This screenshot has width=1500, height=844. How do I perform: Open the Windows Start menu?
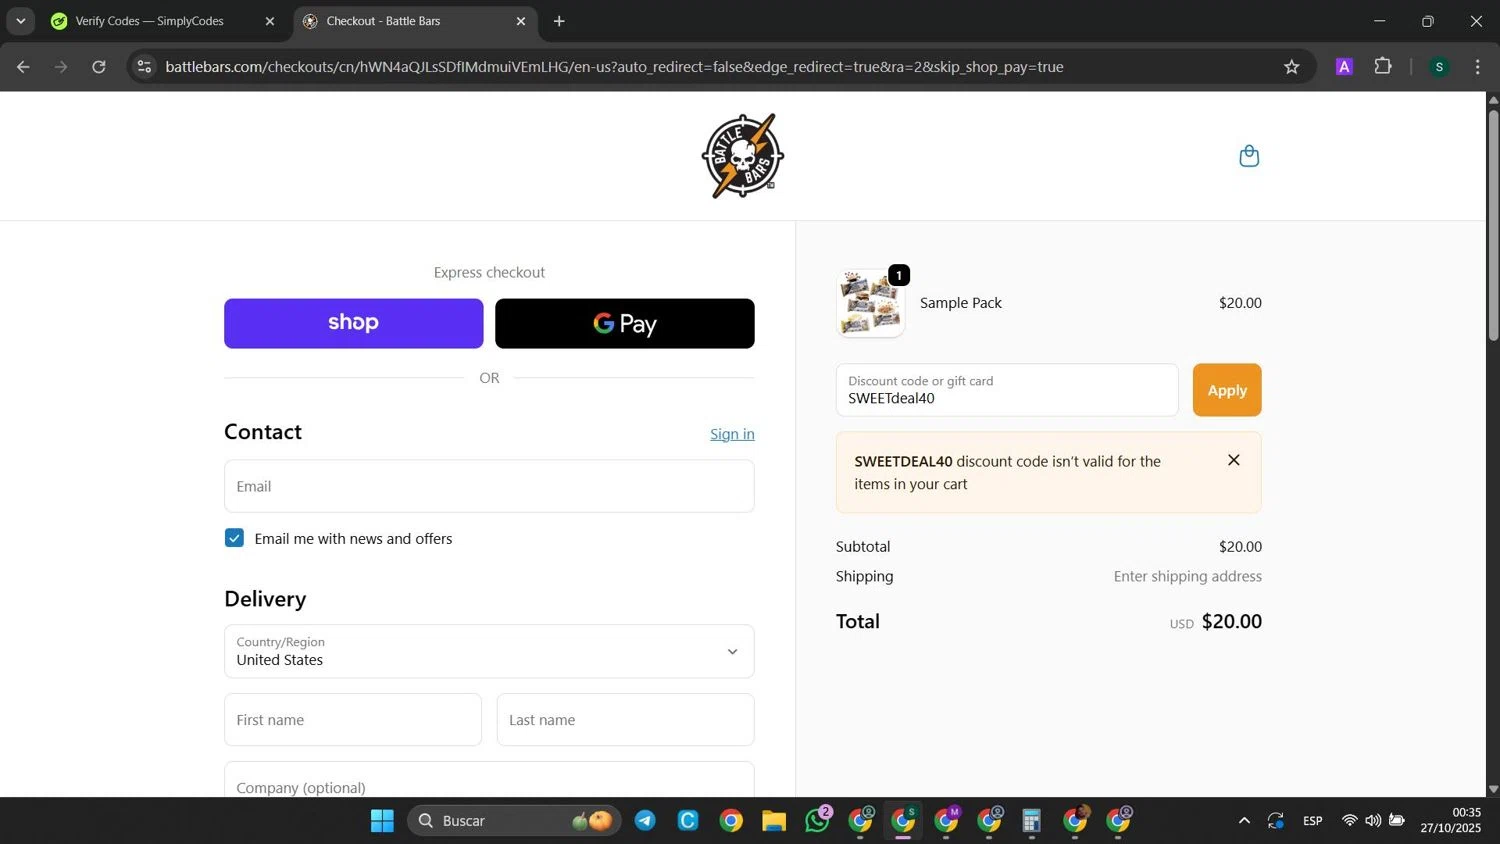pos(382,821)
